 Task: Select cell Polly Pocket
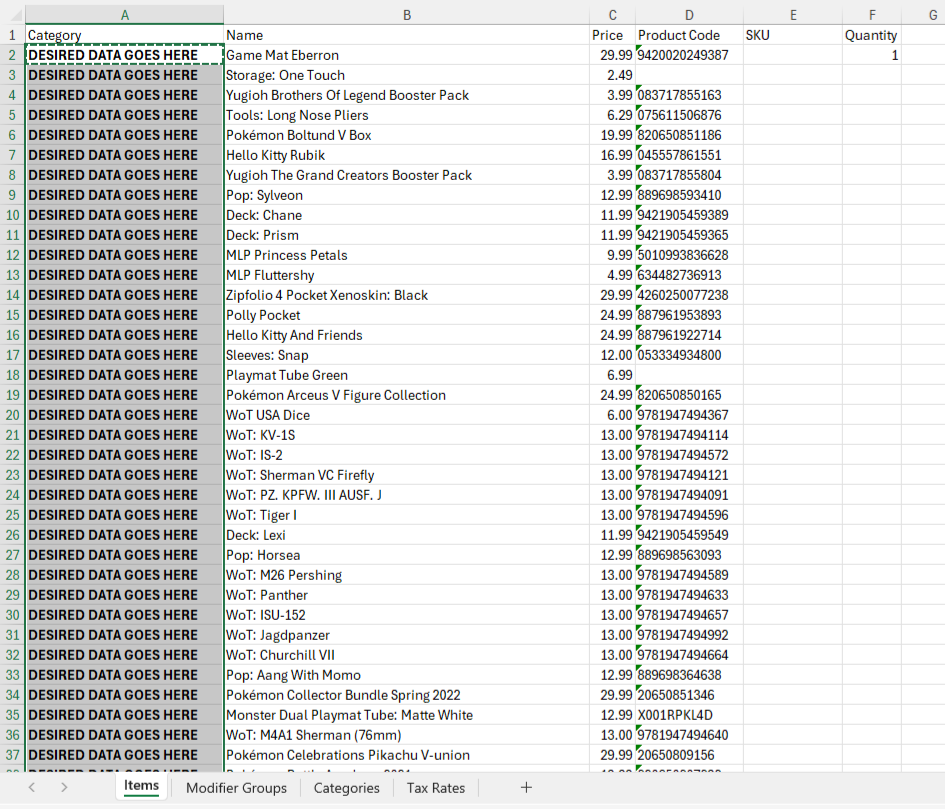point(407,315)
